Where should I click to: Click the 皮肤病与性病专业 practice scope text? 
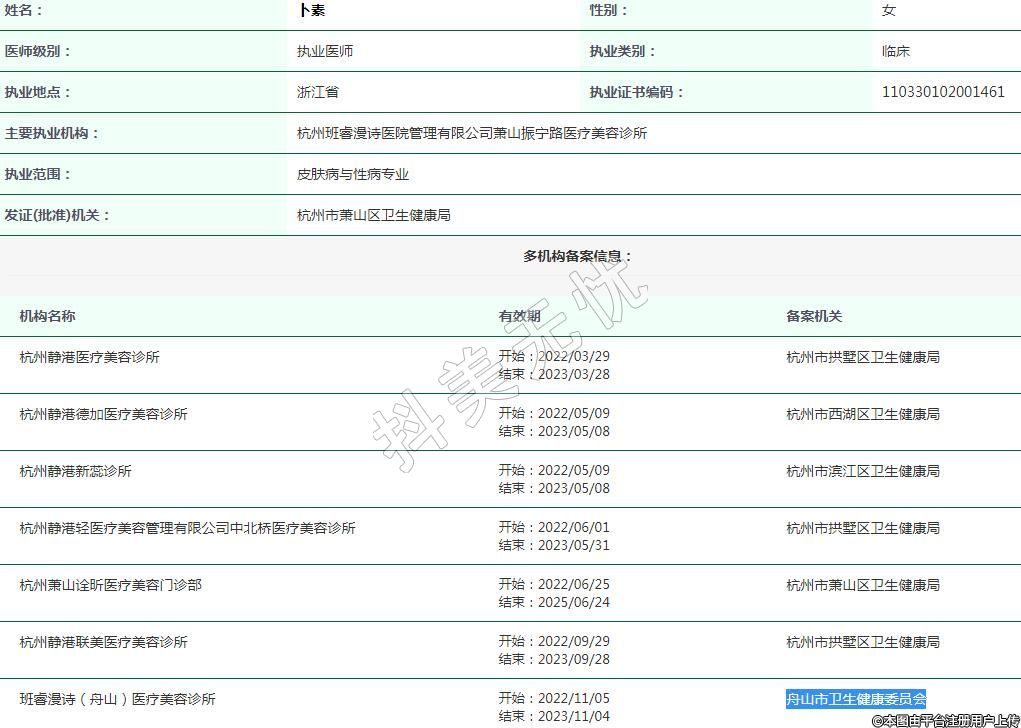[x=352, y=174]
